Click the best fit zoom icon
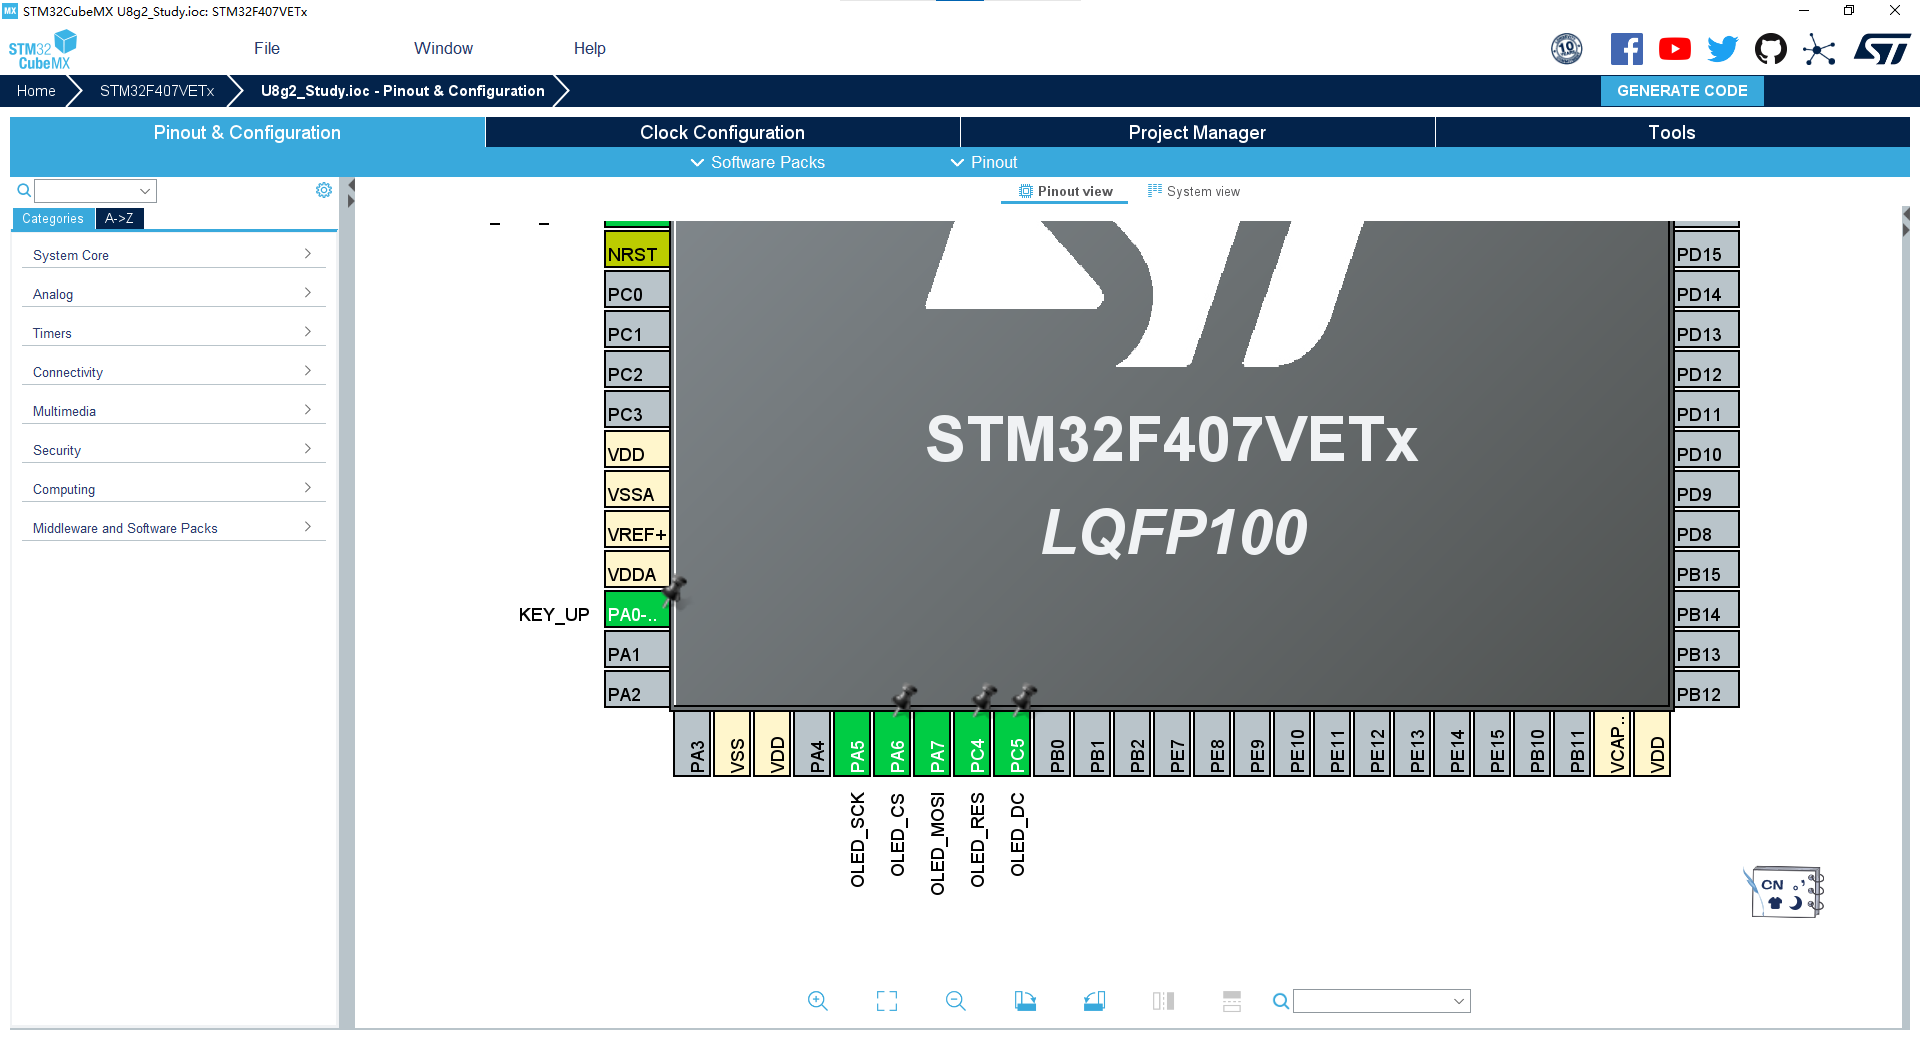Viewport: 1920px width, 1040px height. tap(886, 1001)
